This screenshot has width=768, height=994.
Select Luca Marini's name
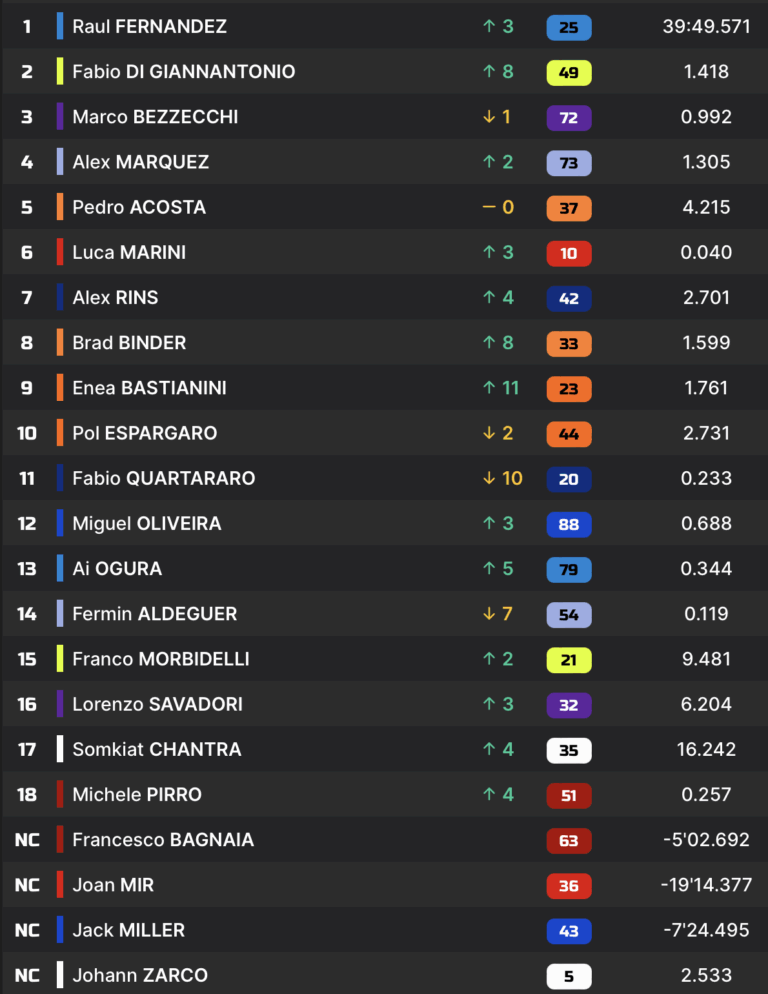(129, 253)
